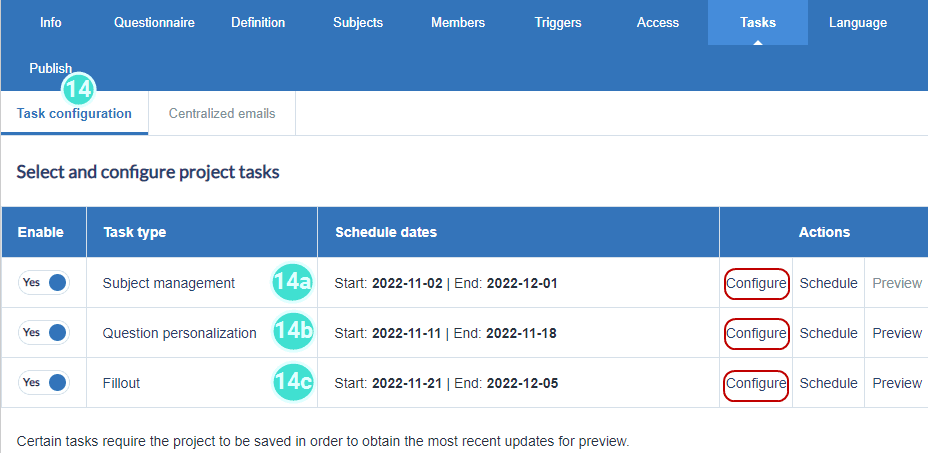This screenshot has width=928, height=453.
Task: Click the Actions column header
Action: (824, 232)
